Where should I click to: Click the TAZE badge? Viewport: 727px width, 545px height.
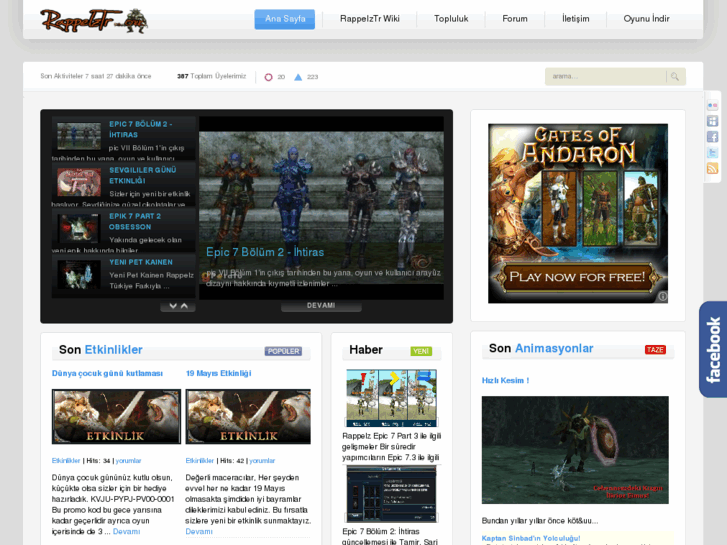[655, 350]
